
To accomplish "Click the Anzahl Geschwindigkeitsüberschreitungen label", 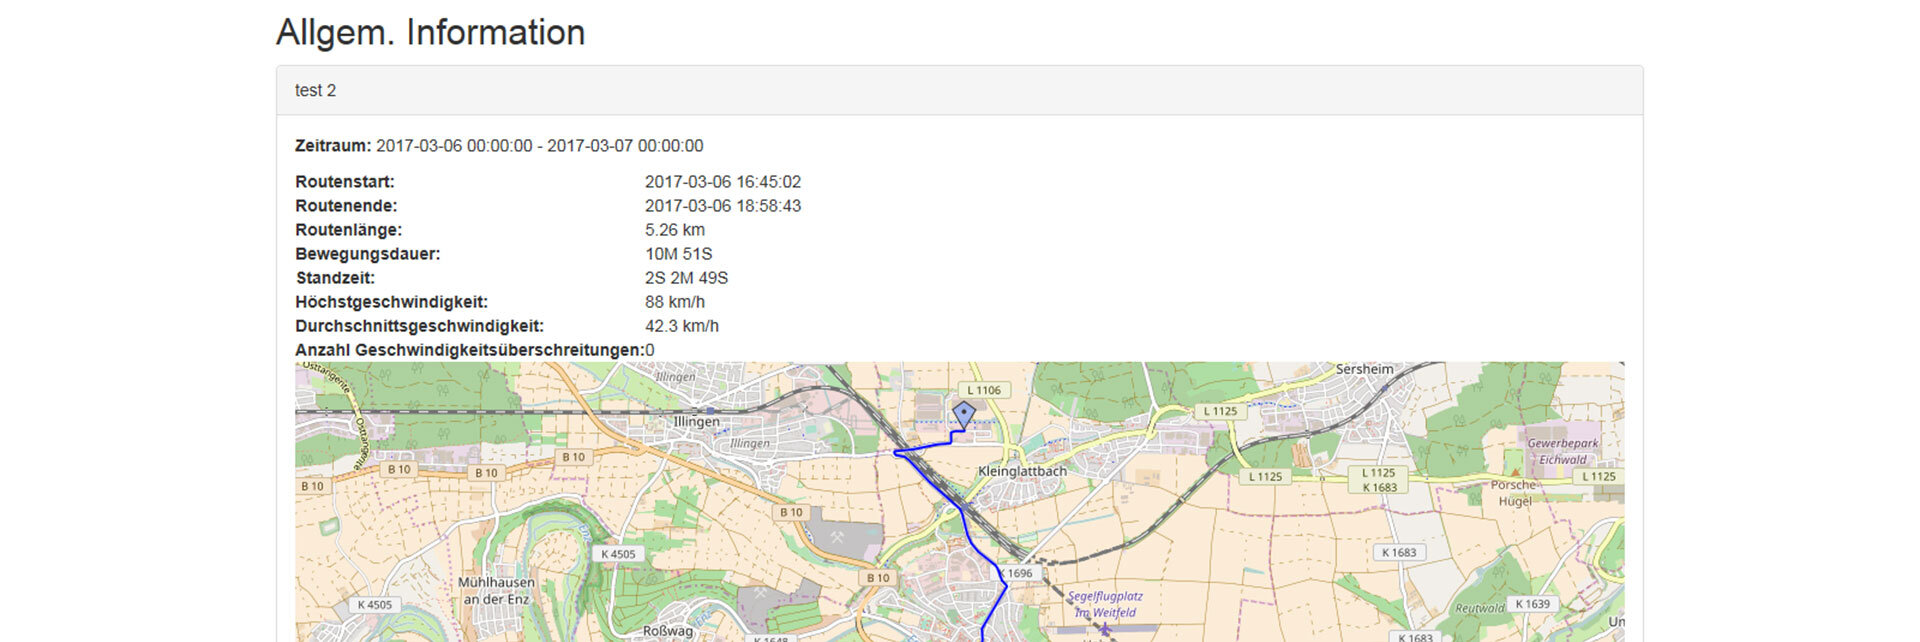I will 470,350.
